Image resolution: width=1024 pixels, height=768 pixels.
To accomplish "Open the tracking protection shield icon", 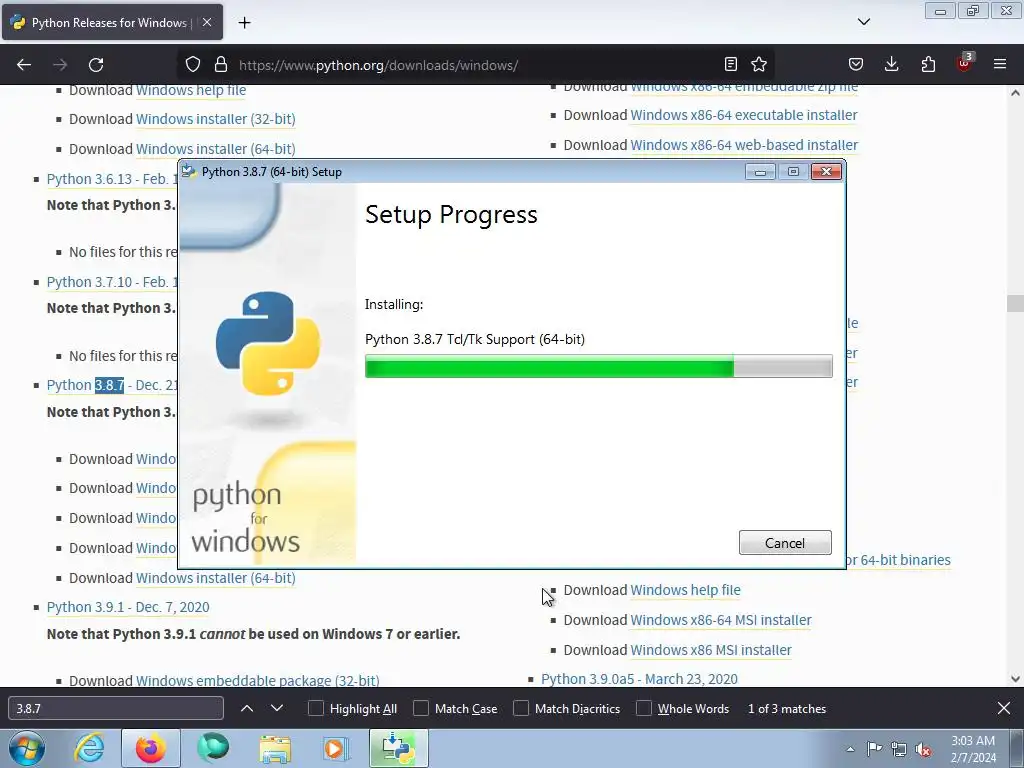I will pyautogui.click(x=193, y=65).
